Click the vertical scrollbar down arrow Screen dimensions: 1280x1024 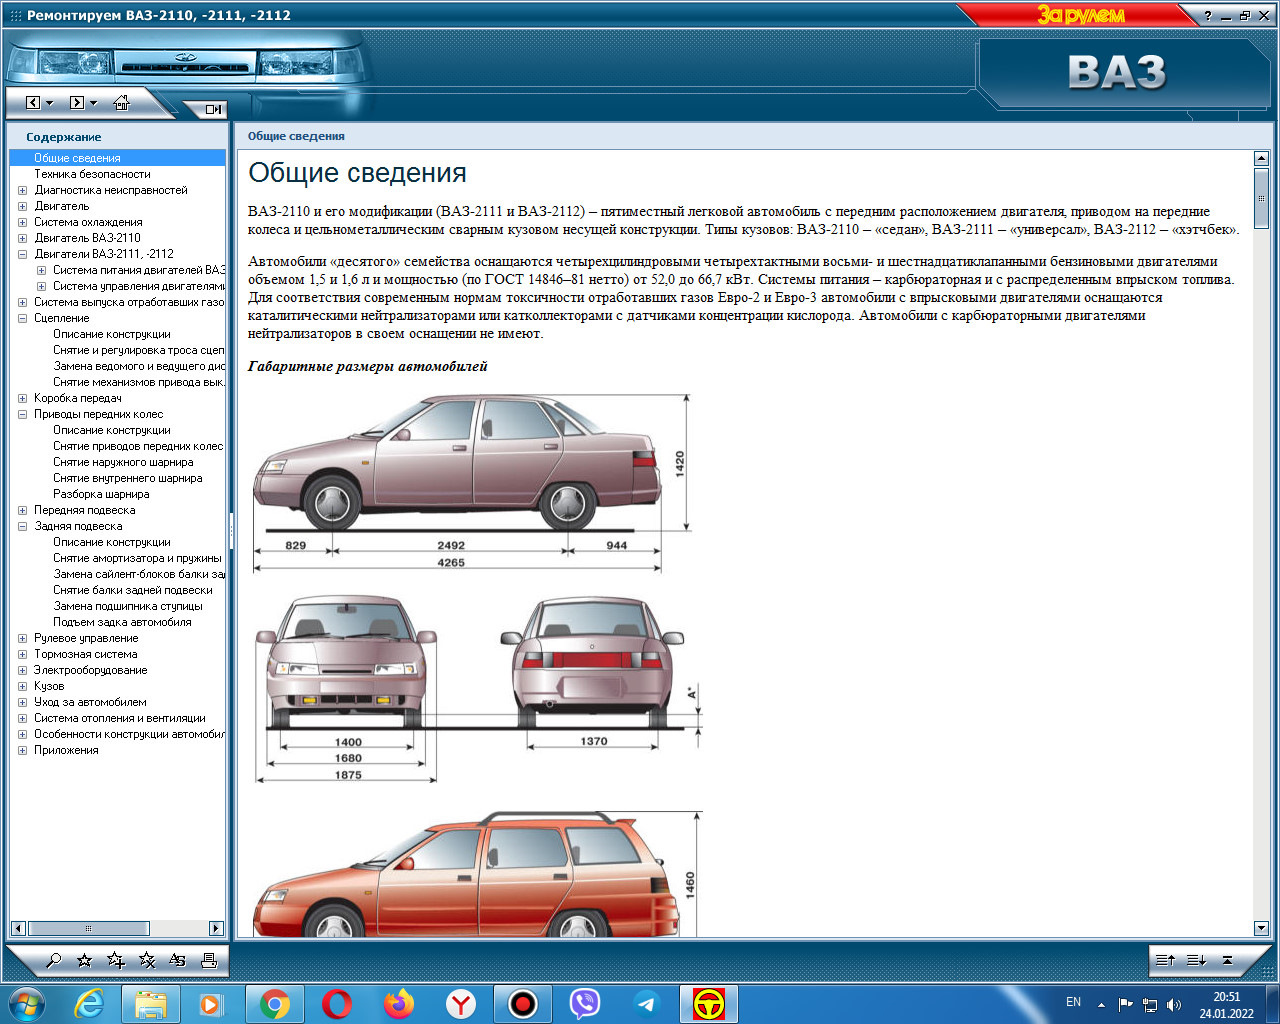click(1261, 928)
